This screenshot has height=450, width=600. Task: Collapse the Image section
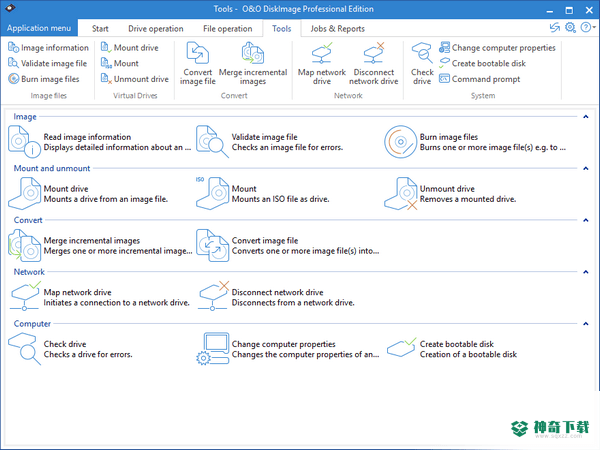585,117
